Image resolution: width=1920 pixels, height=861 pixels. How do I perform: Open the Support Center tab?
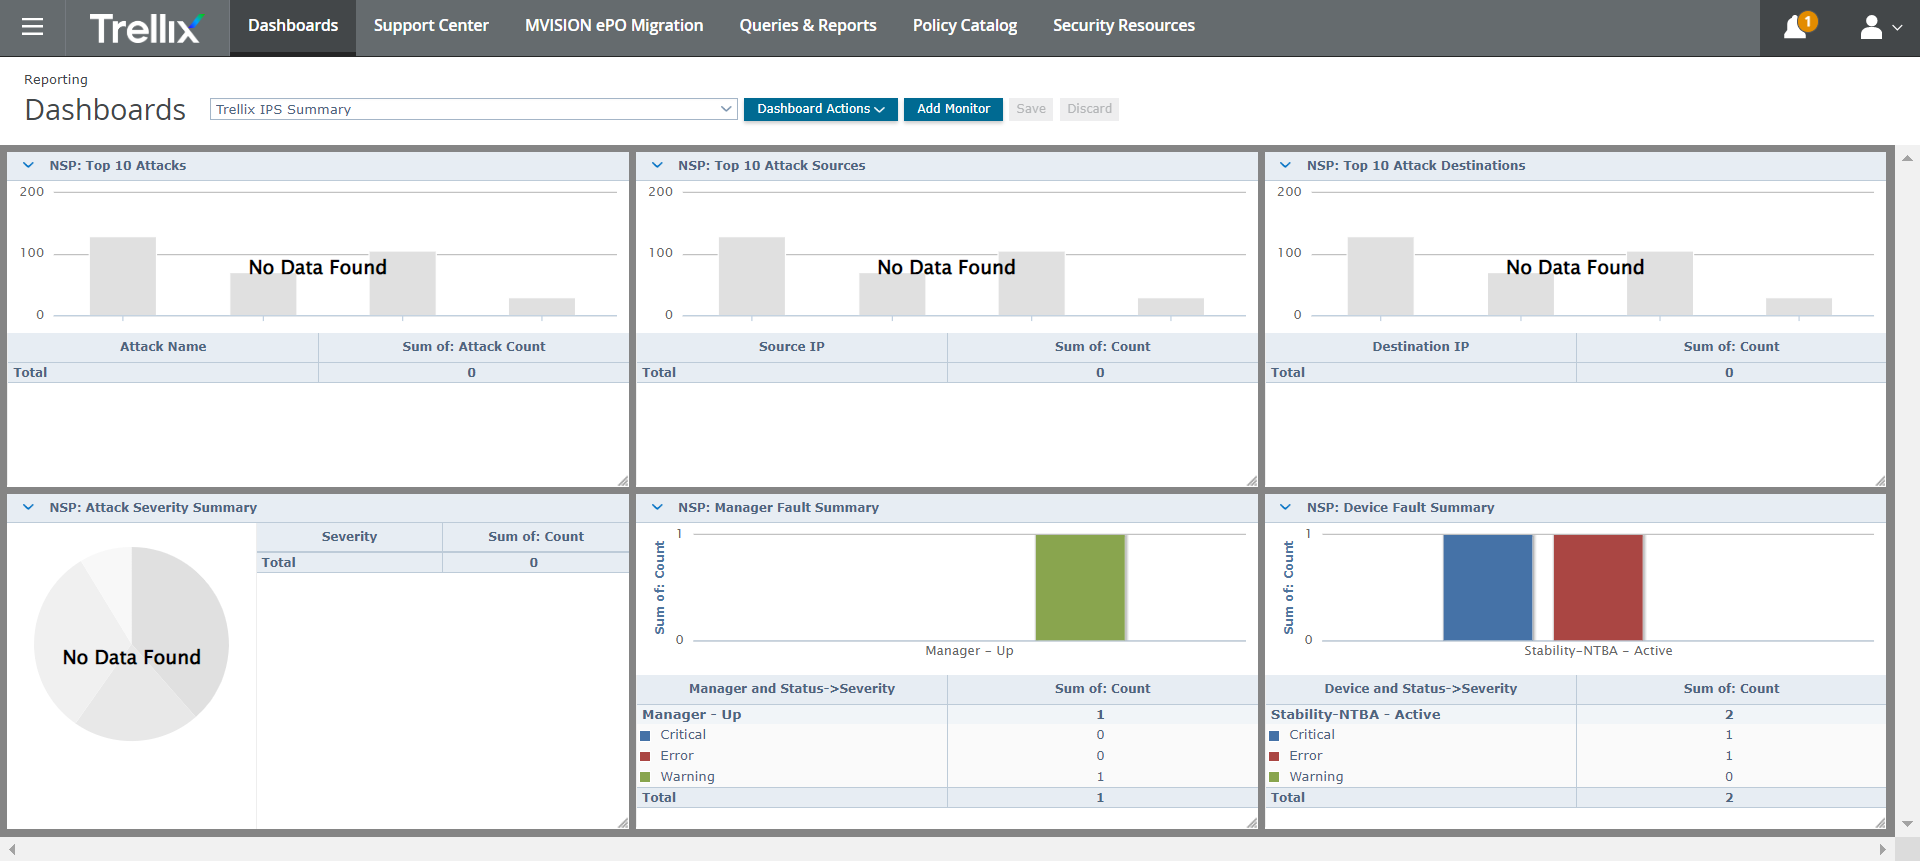point(431,27)
